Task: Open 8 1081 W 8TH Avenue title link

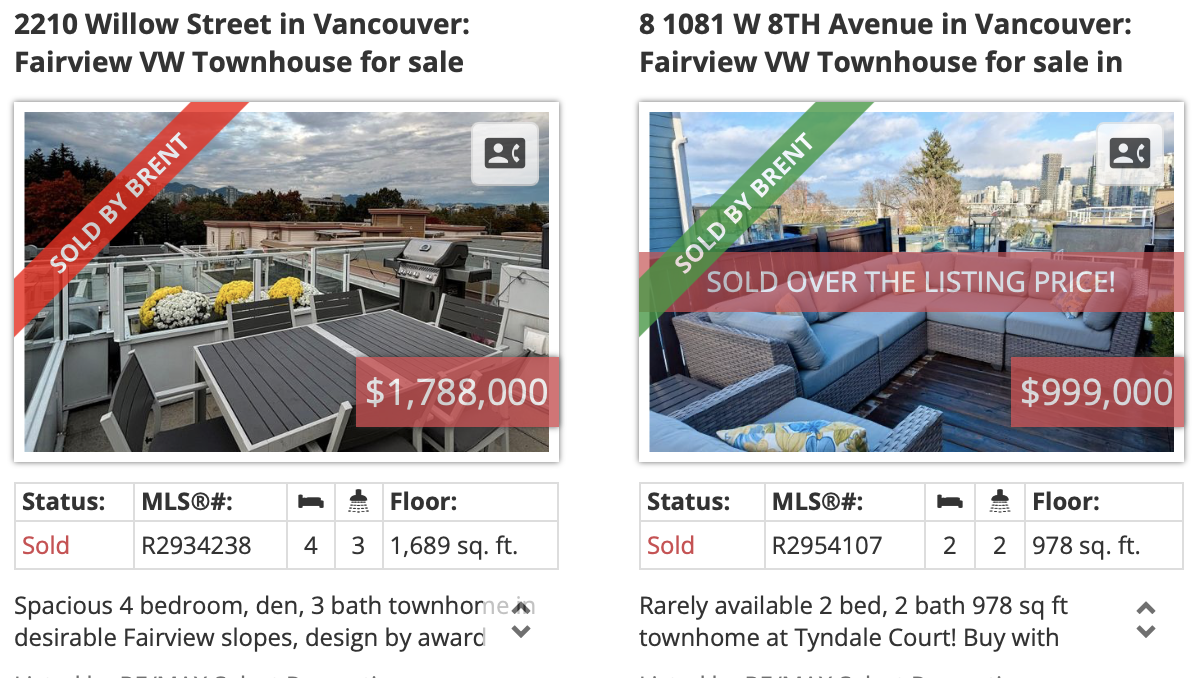Action: 886,43
